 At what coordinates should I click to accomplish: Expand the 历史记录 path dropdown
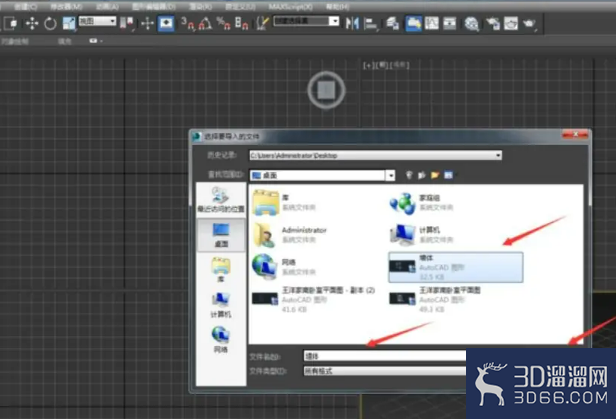click(498, 156)
